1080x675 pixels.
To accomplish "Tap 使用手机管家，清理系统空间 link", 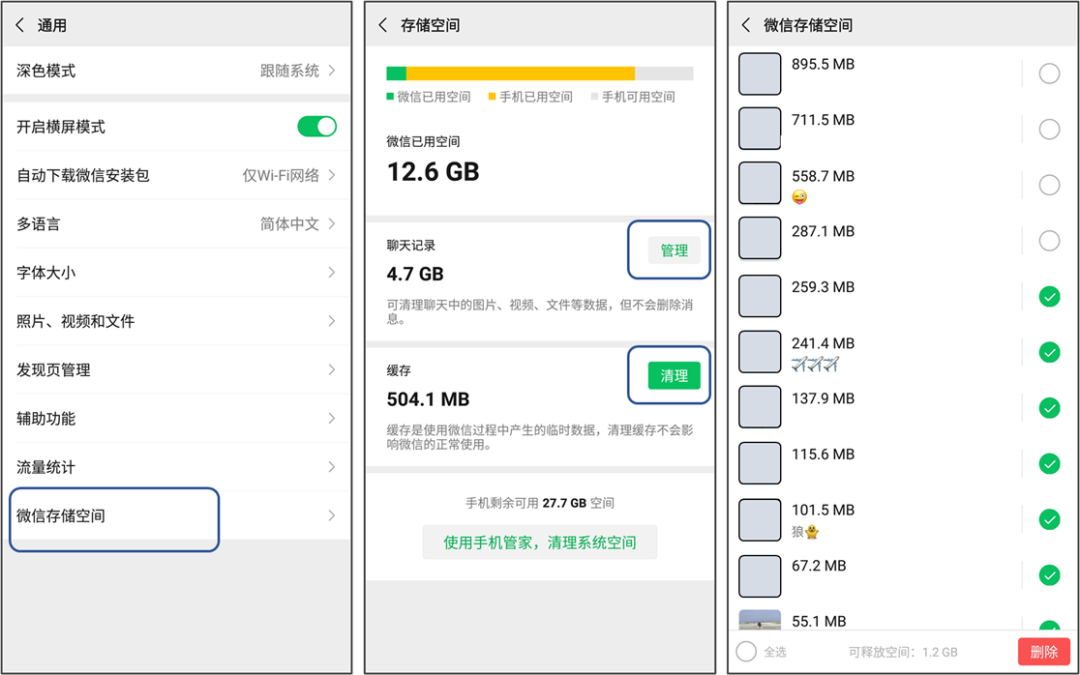I will (x=539, y=543).
